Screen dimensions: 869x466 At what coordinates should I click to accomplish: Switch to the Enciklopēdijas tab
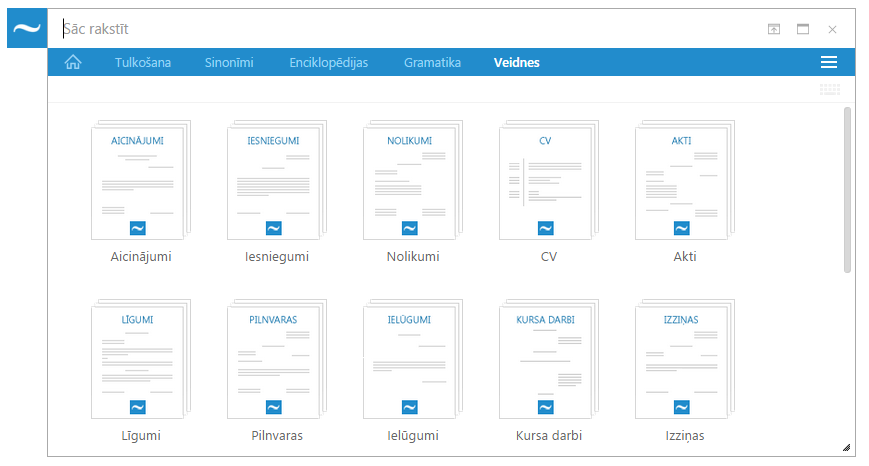click(329, 63)
